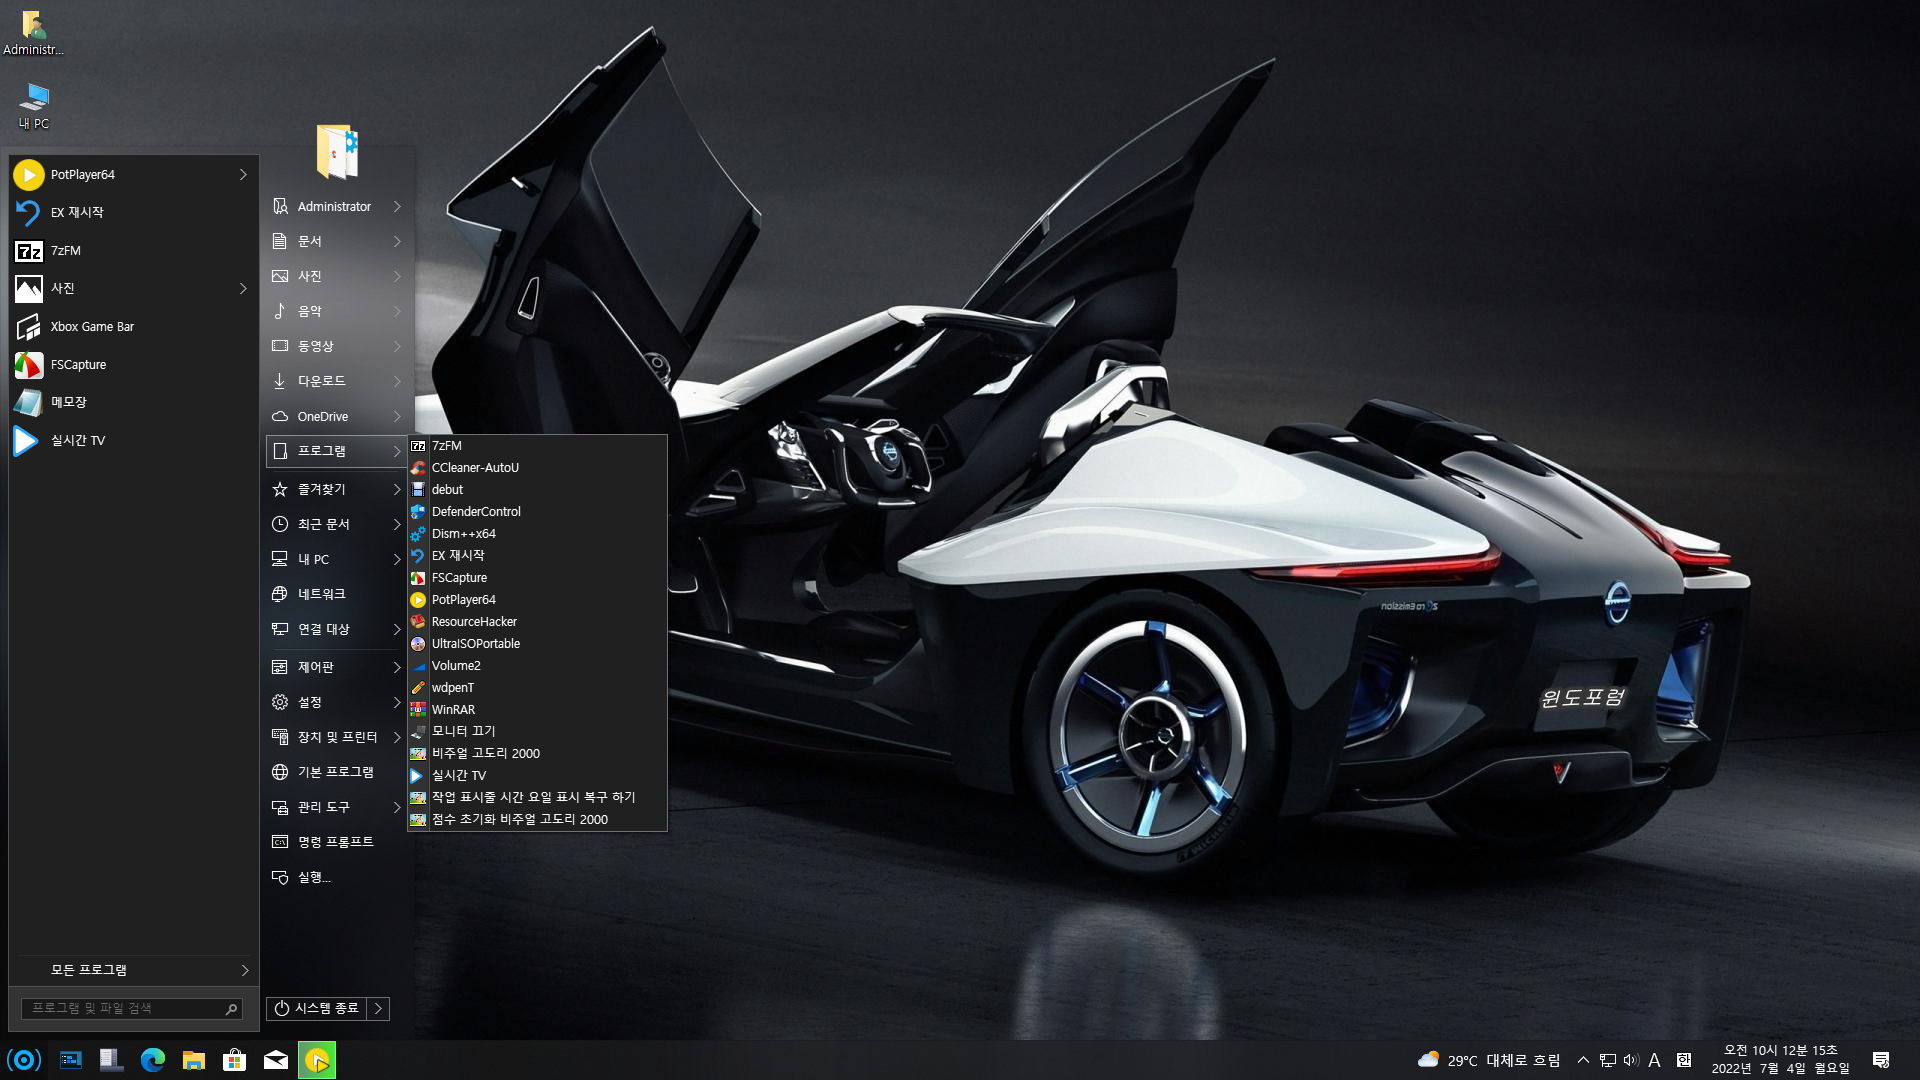Click EX 재시작 in pinned start list
This screenshot has width=1920, height=1080.
132,213
